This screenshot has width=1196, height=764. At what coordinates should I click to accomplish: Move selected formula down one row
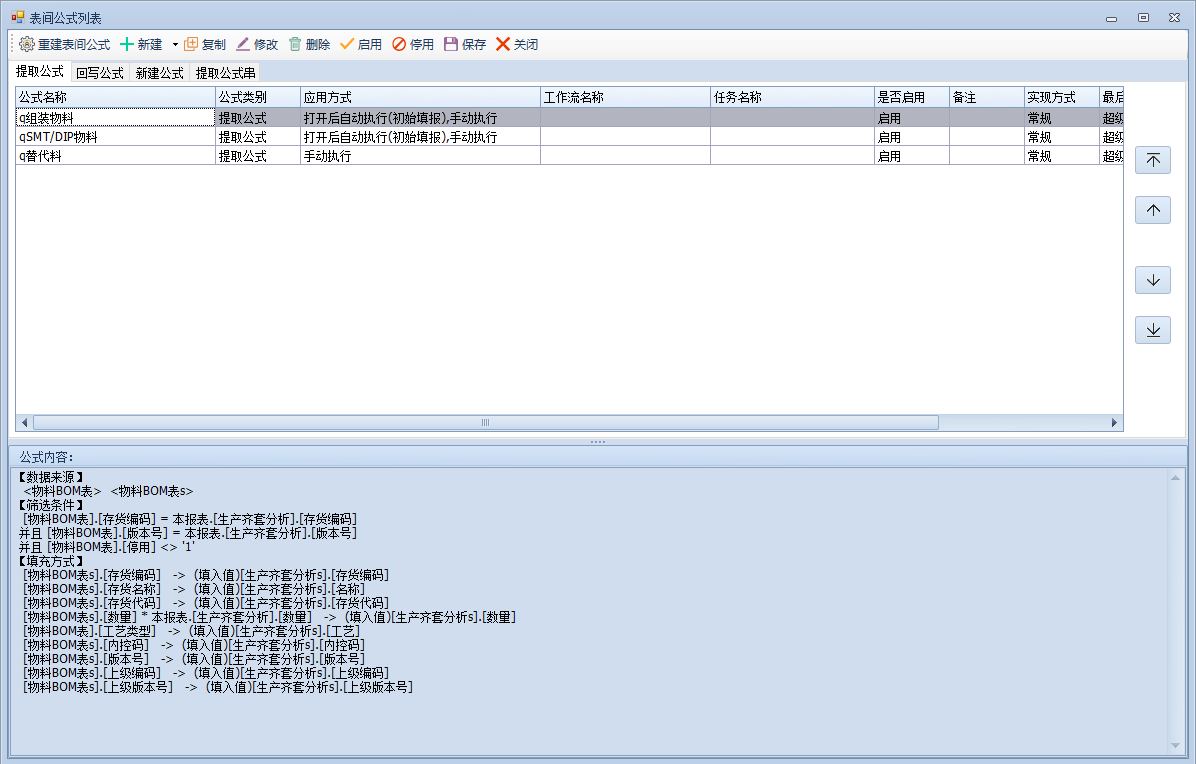tap(1153, 280)
